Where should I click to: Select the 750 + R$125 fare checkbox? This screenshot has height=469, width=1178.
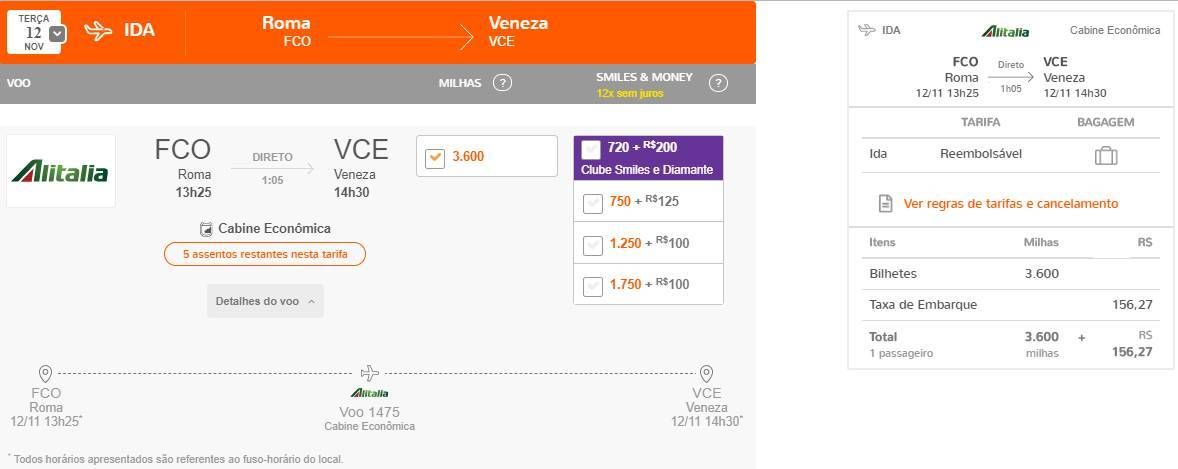(593, 203)
